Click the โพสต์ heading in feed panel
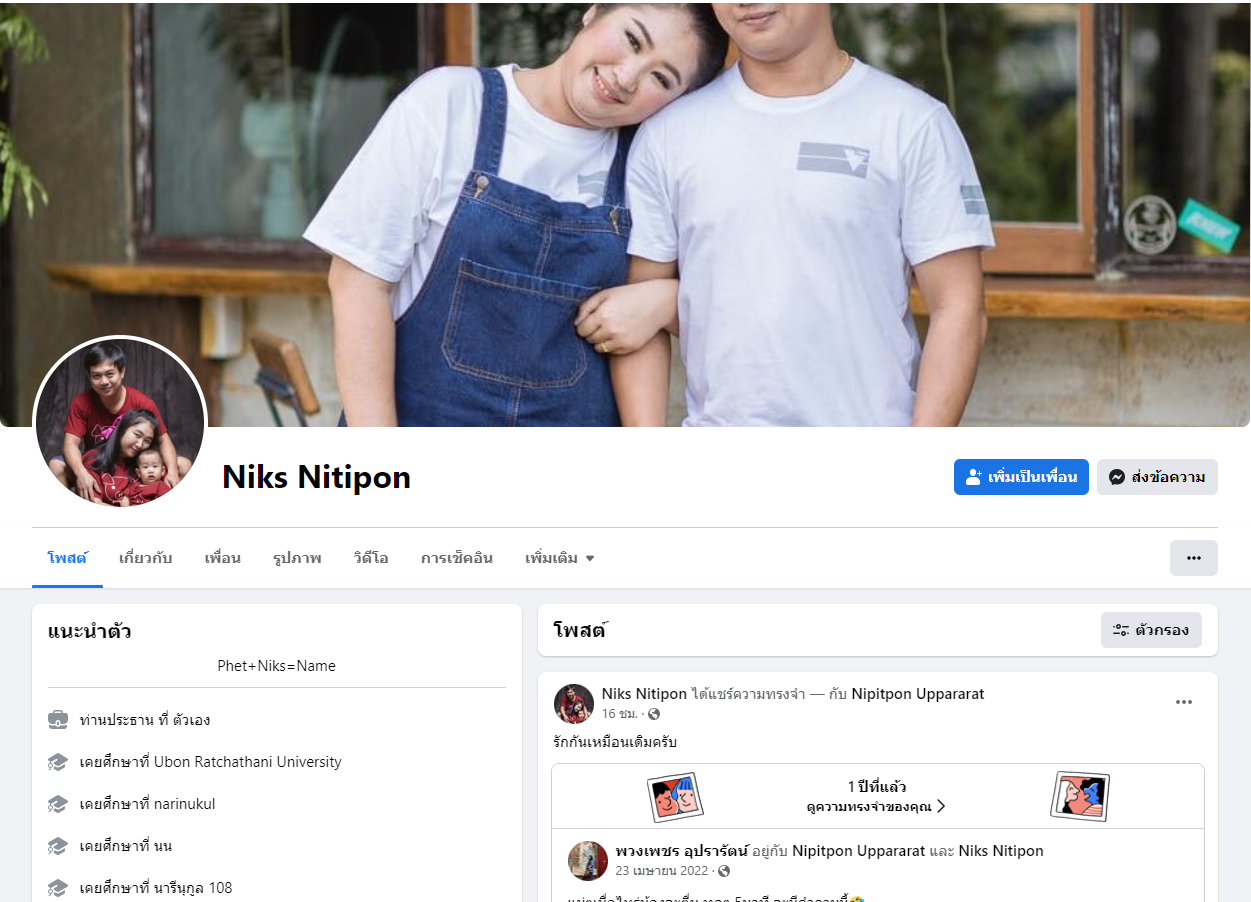 click(x=580, y=630)
